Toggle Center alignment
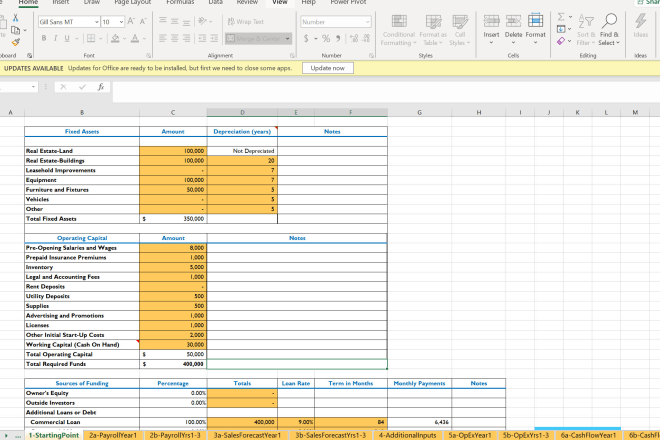This screenshot has width=660, height=440. click(174, 38)
